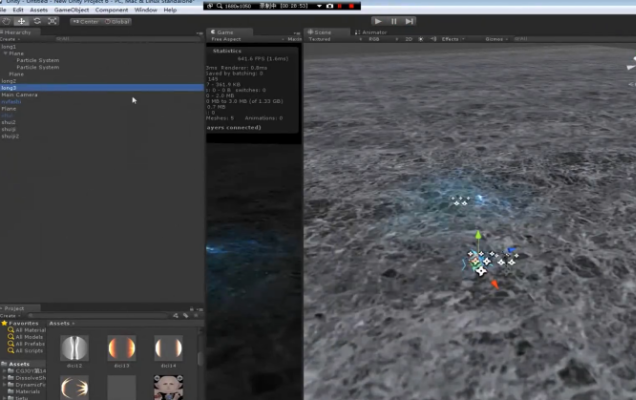
Task: Select the Hand tool in the toolbar
Action: tap(7, 21)
